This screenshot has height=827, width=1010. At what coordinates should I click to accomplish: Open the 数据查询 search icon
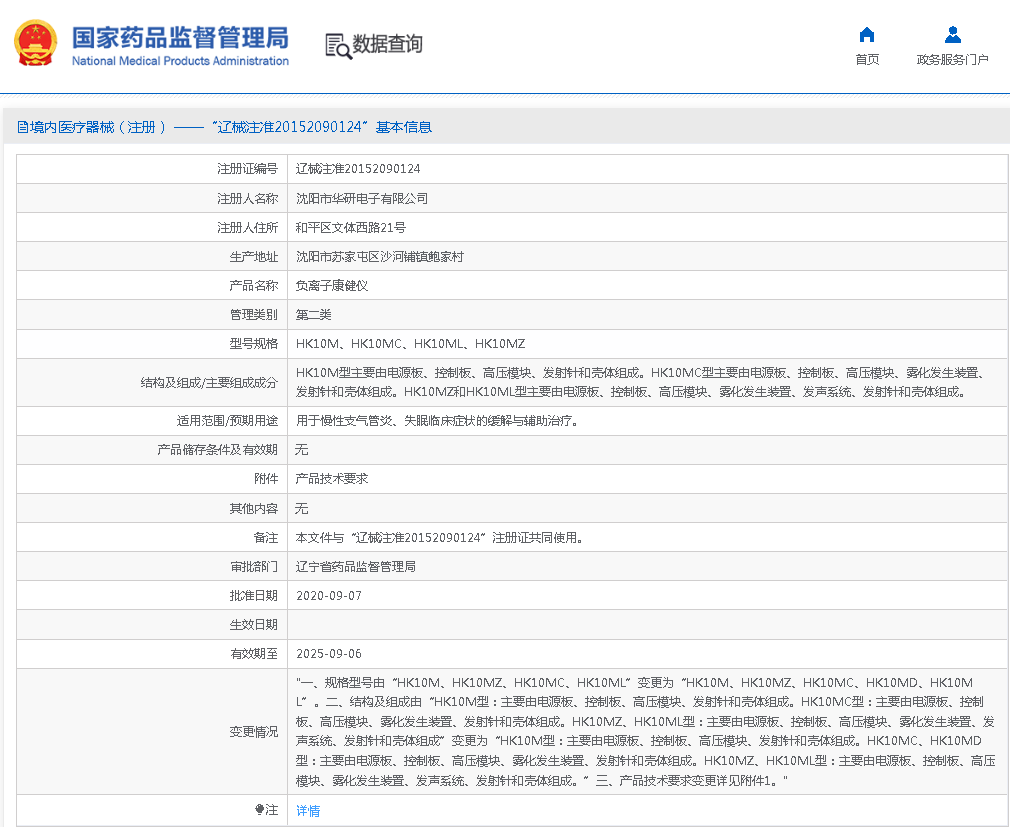coord(338,46)
